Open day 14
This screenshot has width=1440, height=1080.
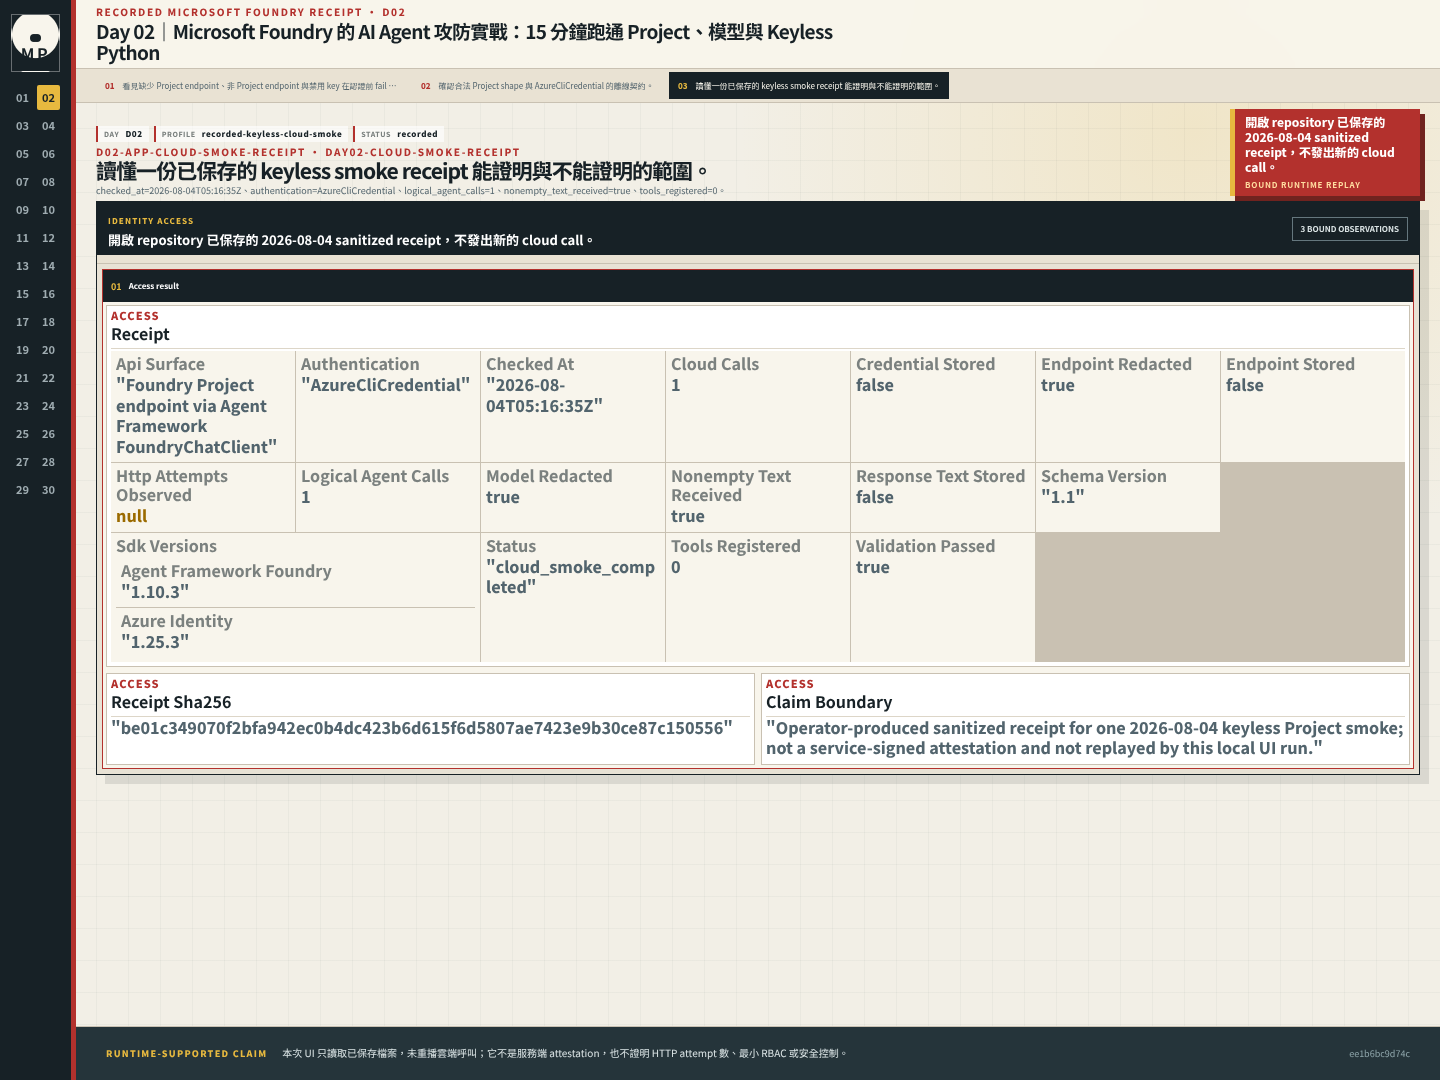point(48,266)
